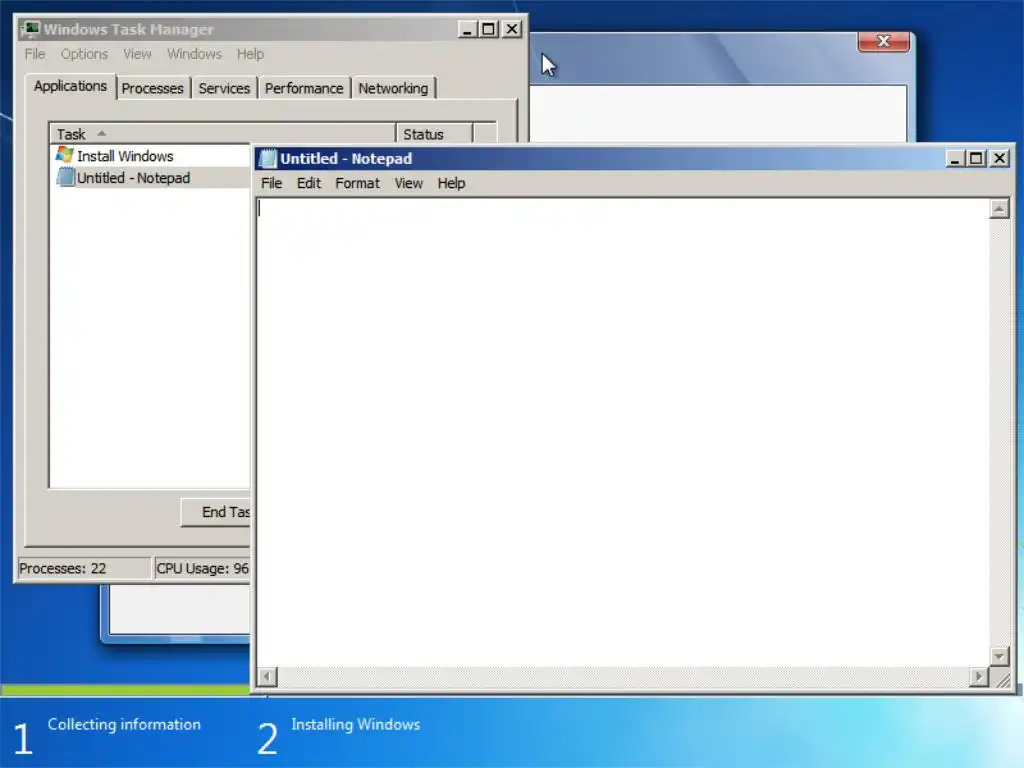Open Notepad's View menu
1024x768 pixels.
point(408,184)
